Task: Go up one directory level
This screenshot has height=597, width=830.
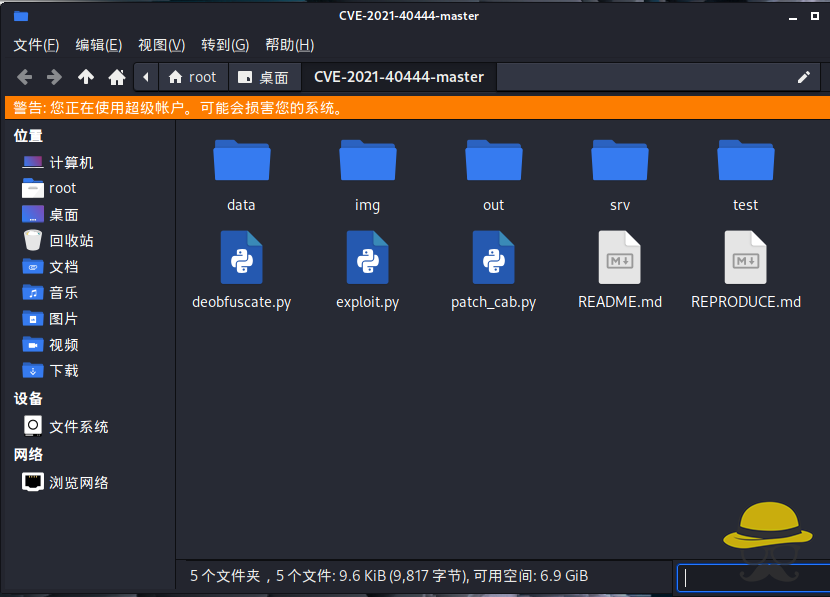Action: 87,76
